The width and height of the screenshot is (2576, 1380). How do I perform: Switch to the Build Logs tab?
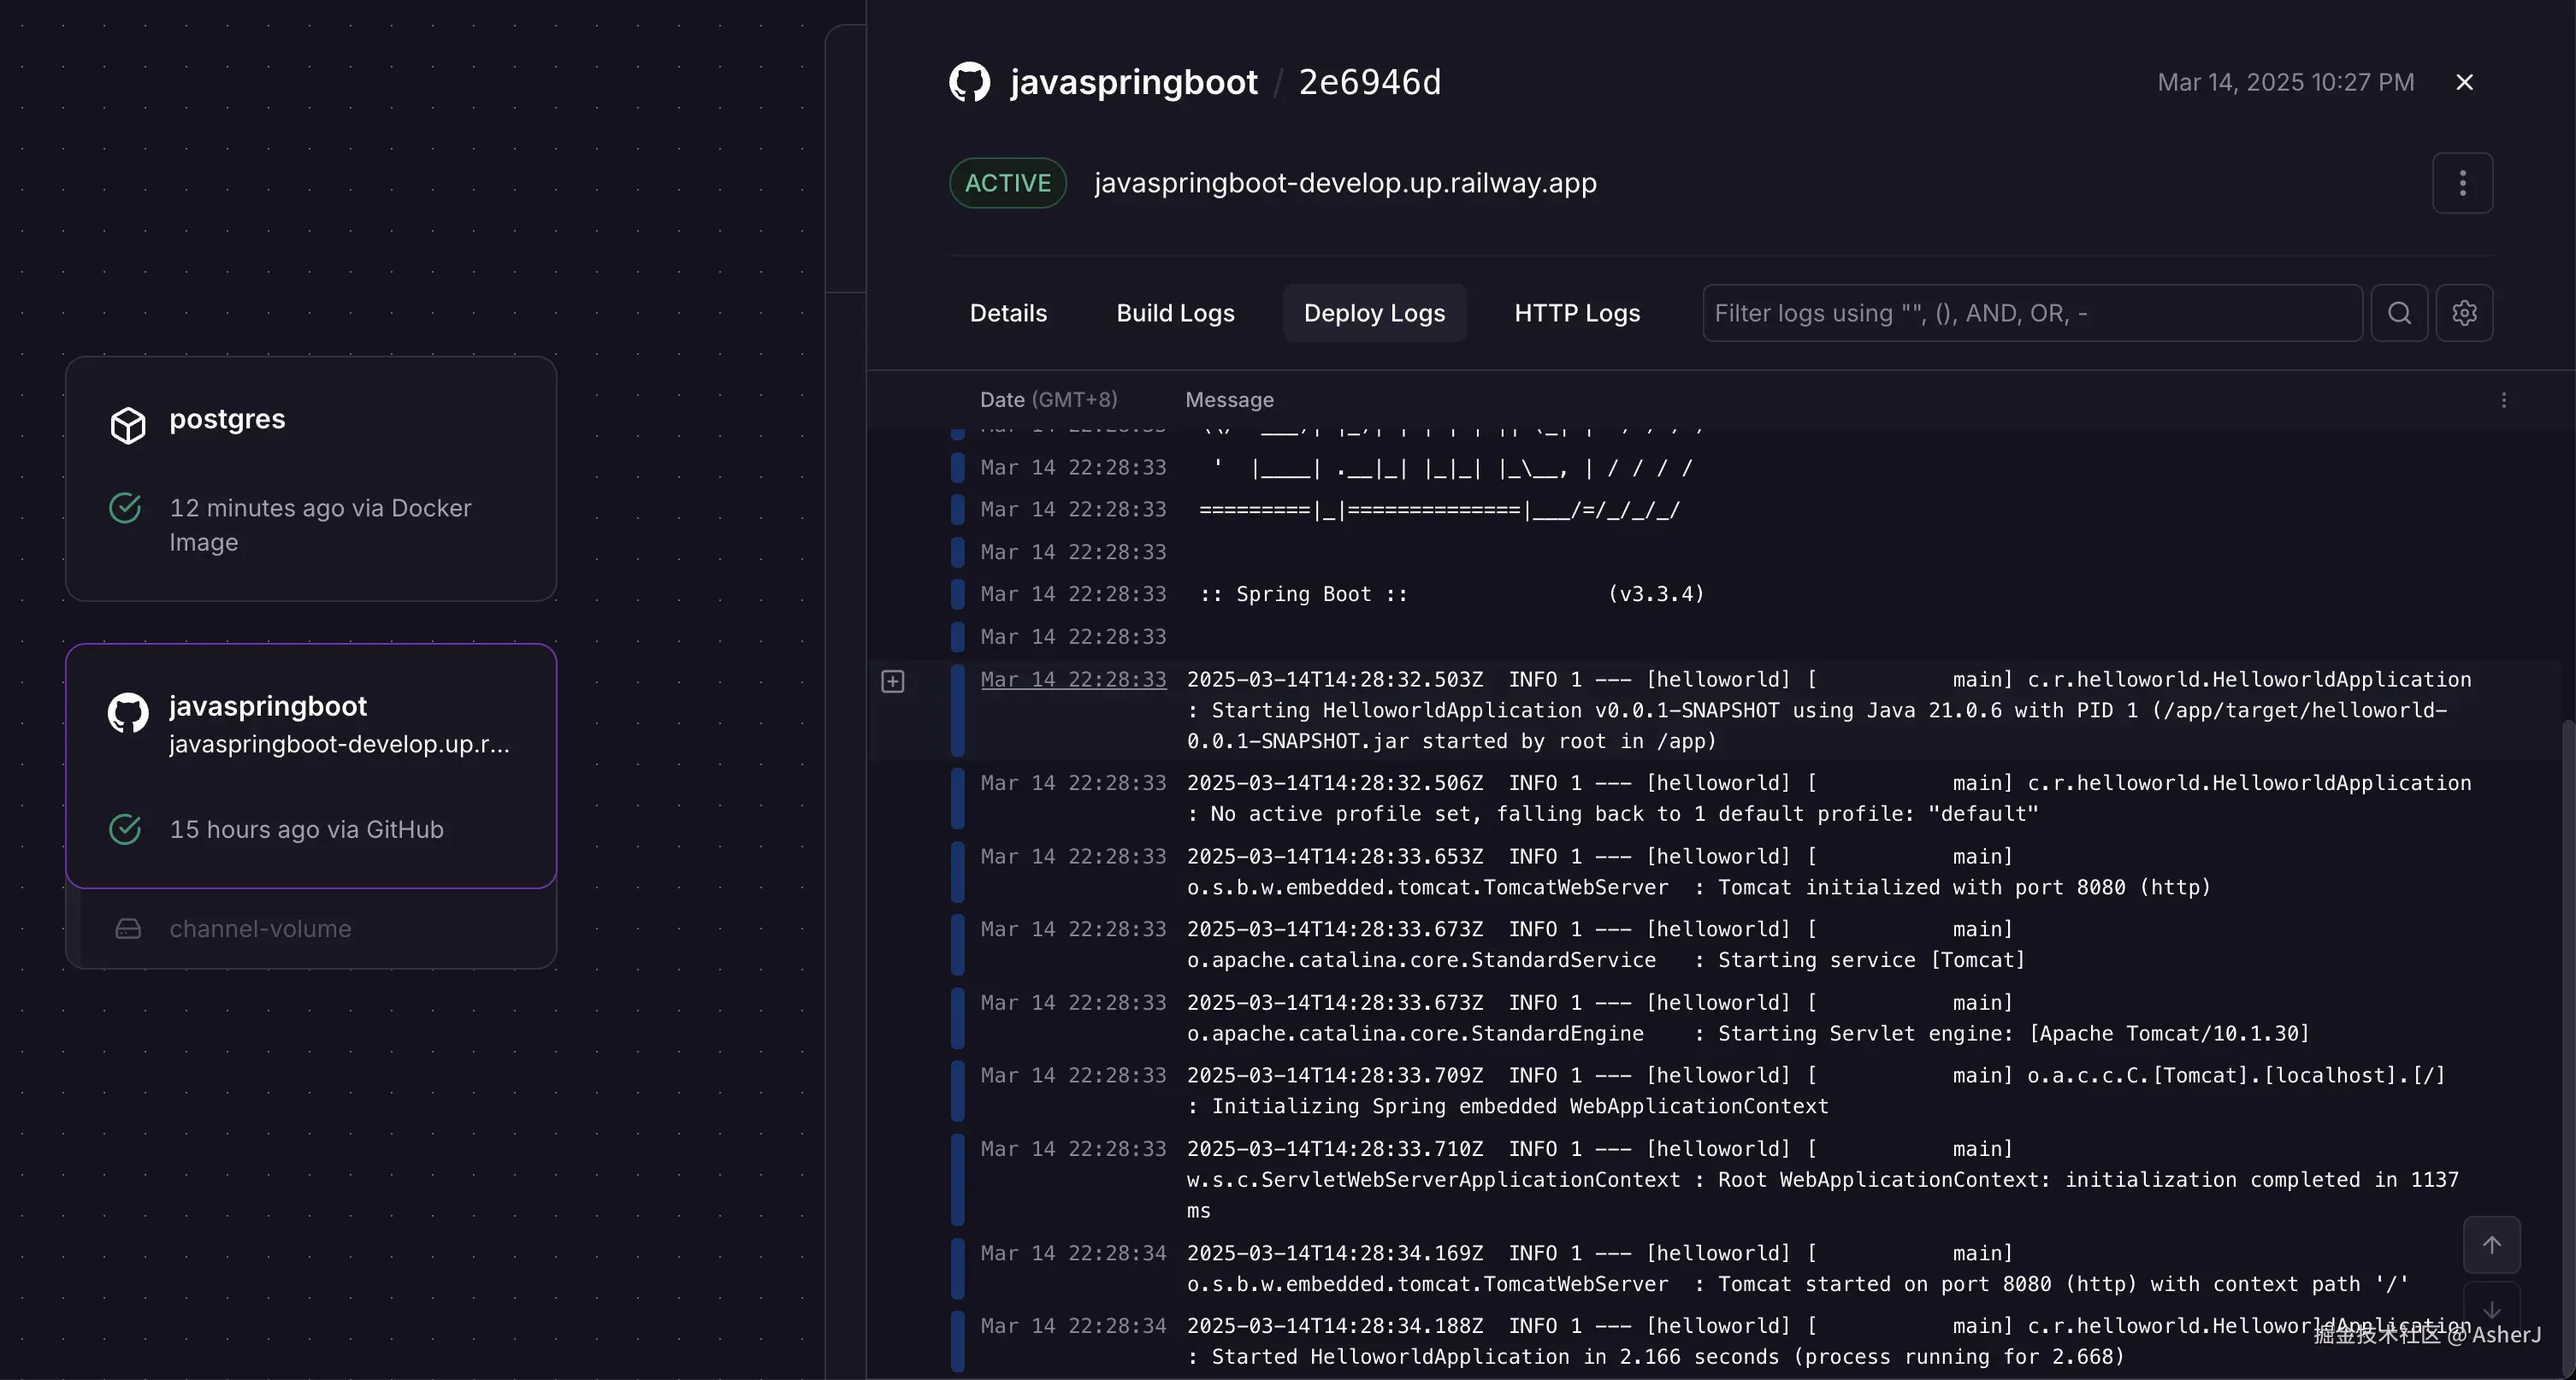pyautogui.click(x=1175, y=313)
